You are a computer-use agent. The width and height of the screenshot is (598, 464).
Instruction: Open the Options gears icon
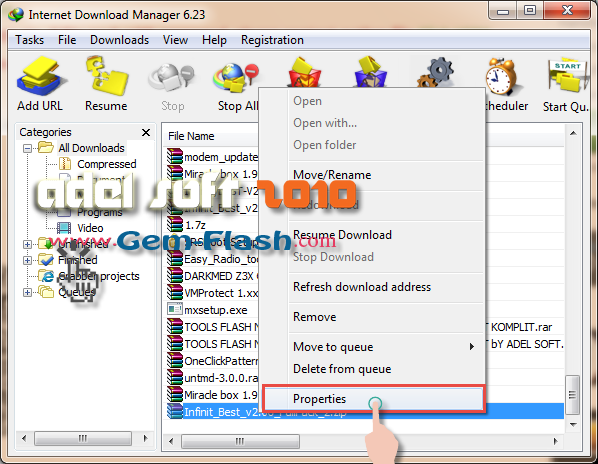(x=436, y=72)
